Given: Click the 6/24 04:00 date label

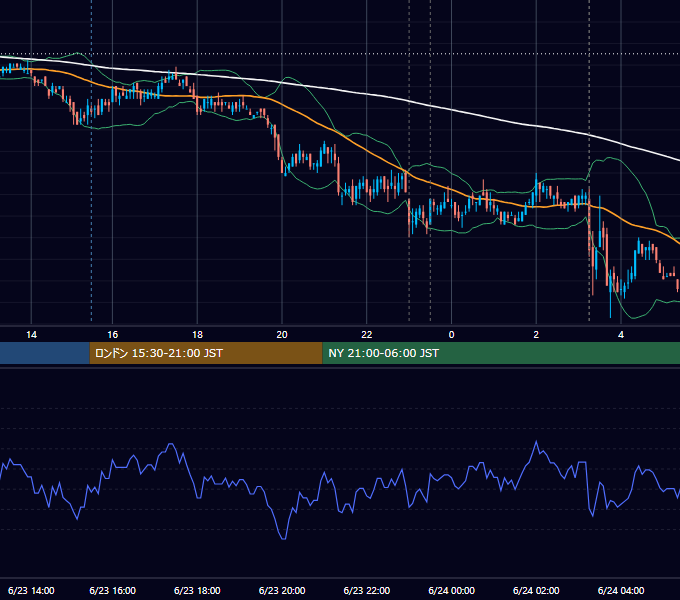Looking at the screenshot, I should [621, 590].
